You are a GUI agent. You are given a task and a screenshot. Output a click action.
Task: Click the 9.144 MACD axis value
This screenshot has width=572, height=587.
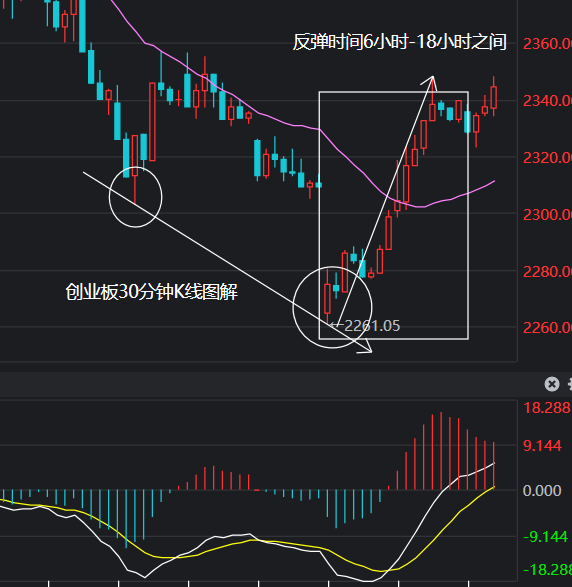542,445
